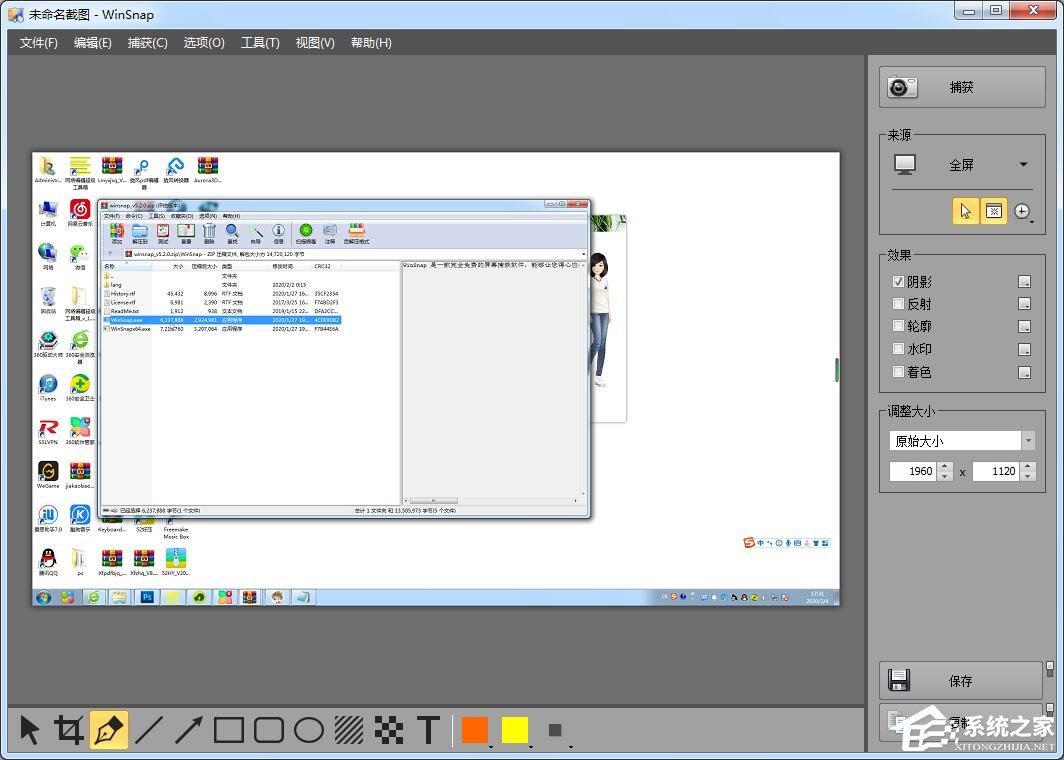Select the Crop tool

68,730
